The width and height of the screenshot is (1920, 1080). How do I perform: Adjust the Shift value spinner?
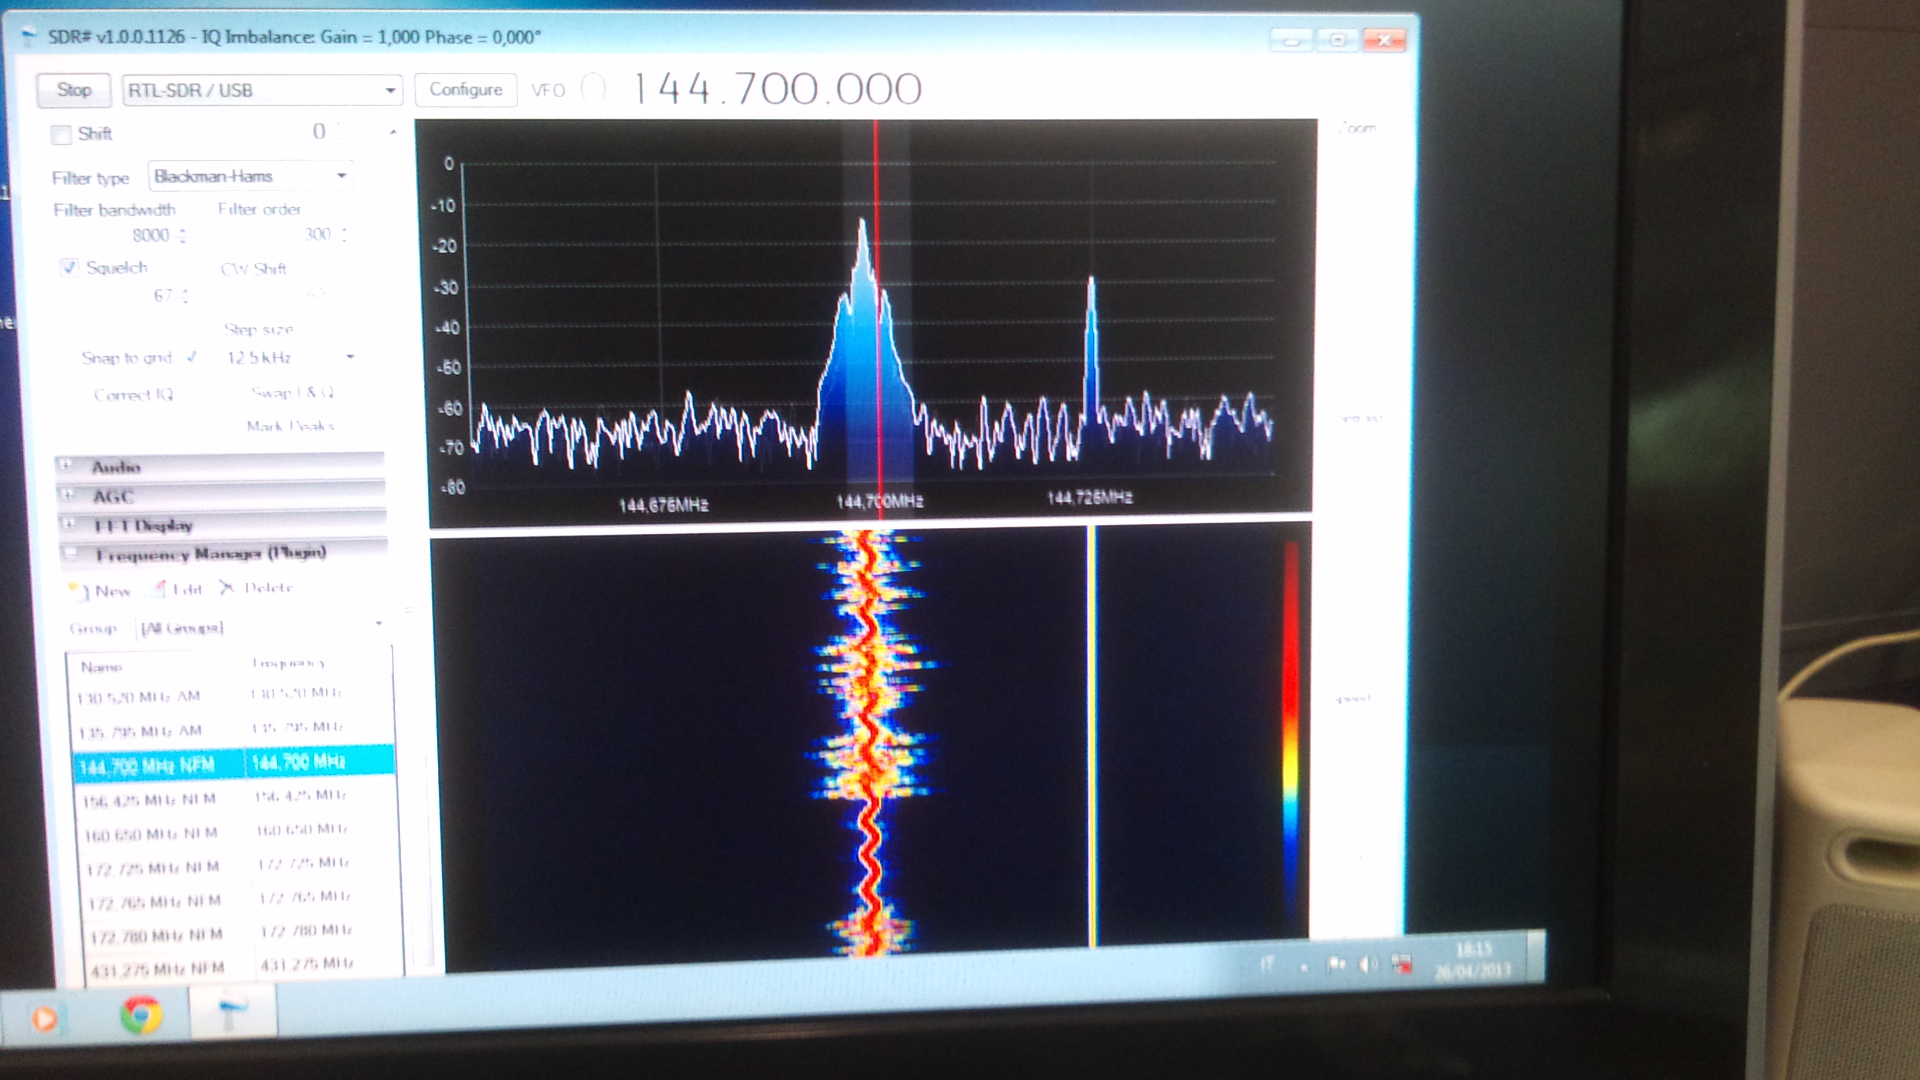tap(338, 131)
